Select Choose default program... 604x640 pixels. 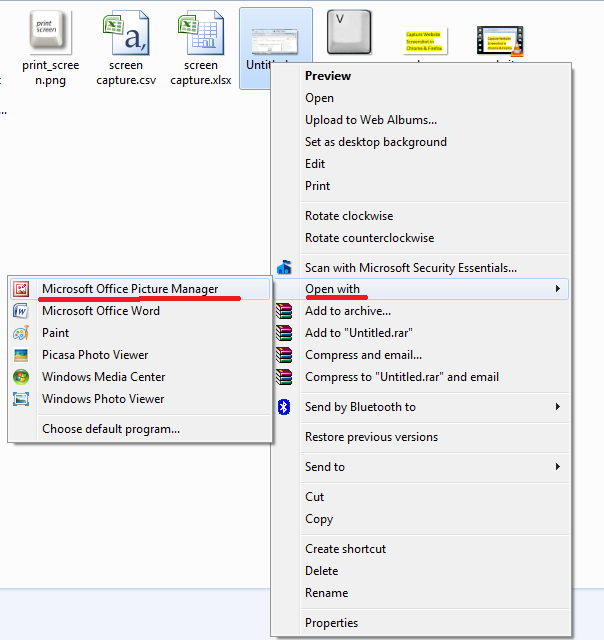(140, 429)
